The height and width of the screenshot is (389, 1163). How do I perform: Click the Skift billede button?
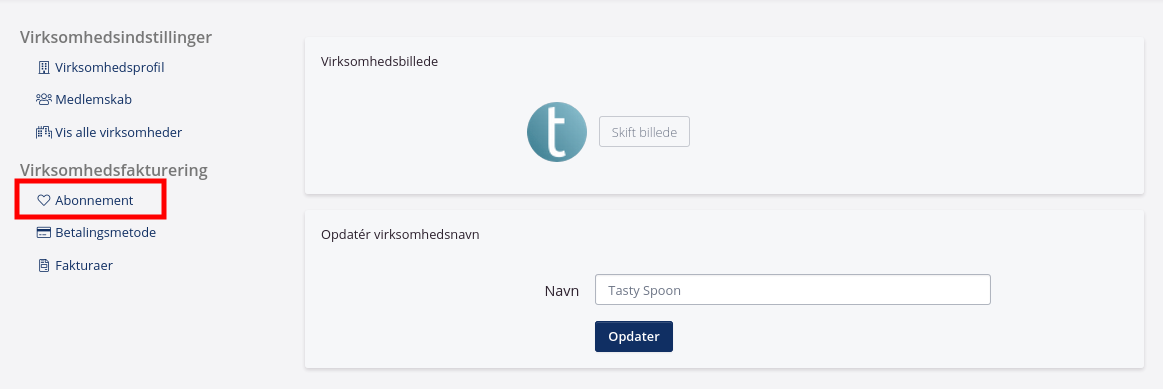[x=644, y=131]
